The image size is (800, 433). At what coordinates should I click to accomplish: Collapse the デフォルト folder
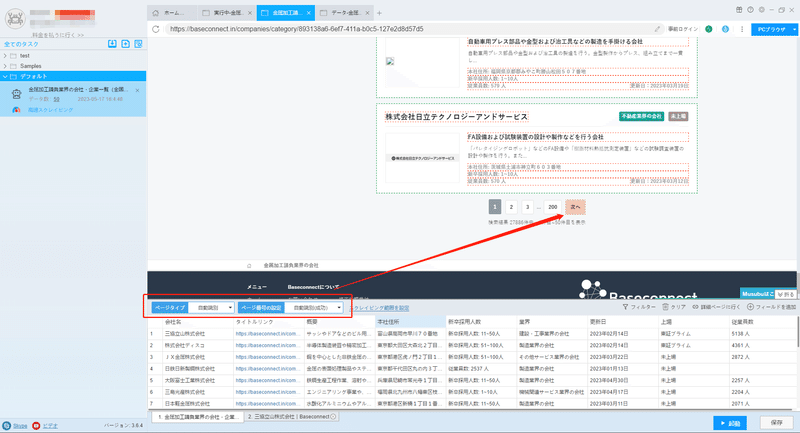pyautogui.click(x=5, y=77)
